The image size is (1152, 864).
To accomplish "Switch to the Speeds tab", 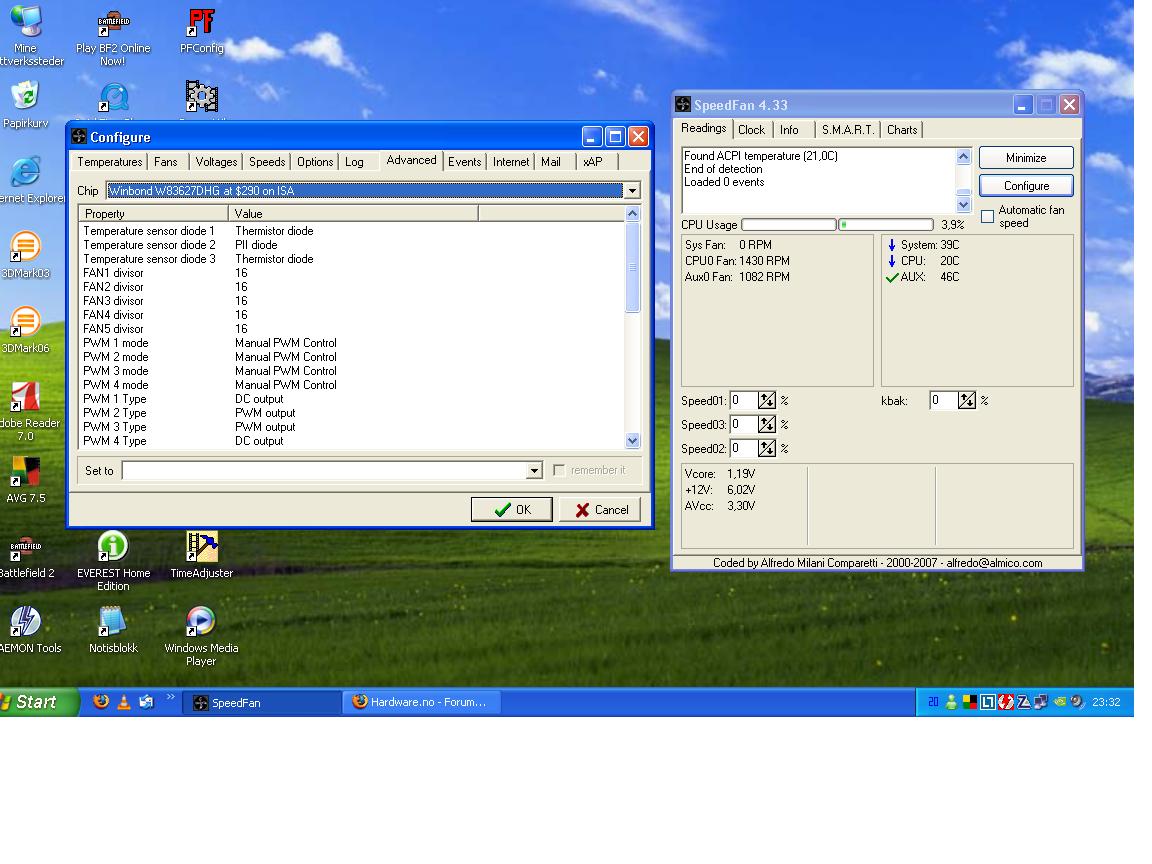I will (267, 162).
